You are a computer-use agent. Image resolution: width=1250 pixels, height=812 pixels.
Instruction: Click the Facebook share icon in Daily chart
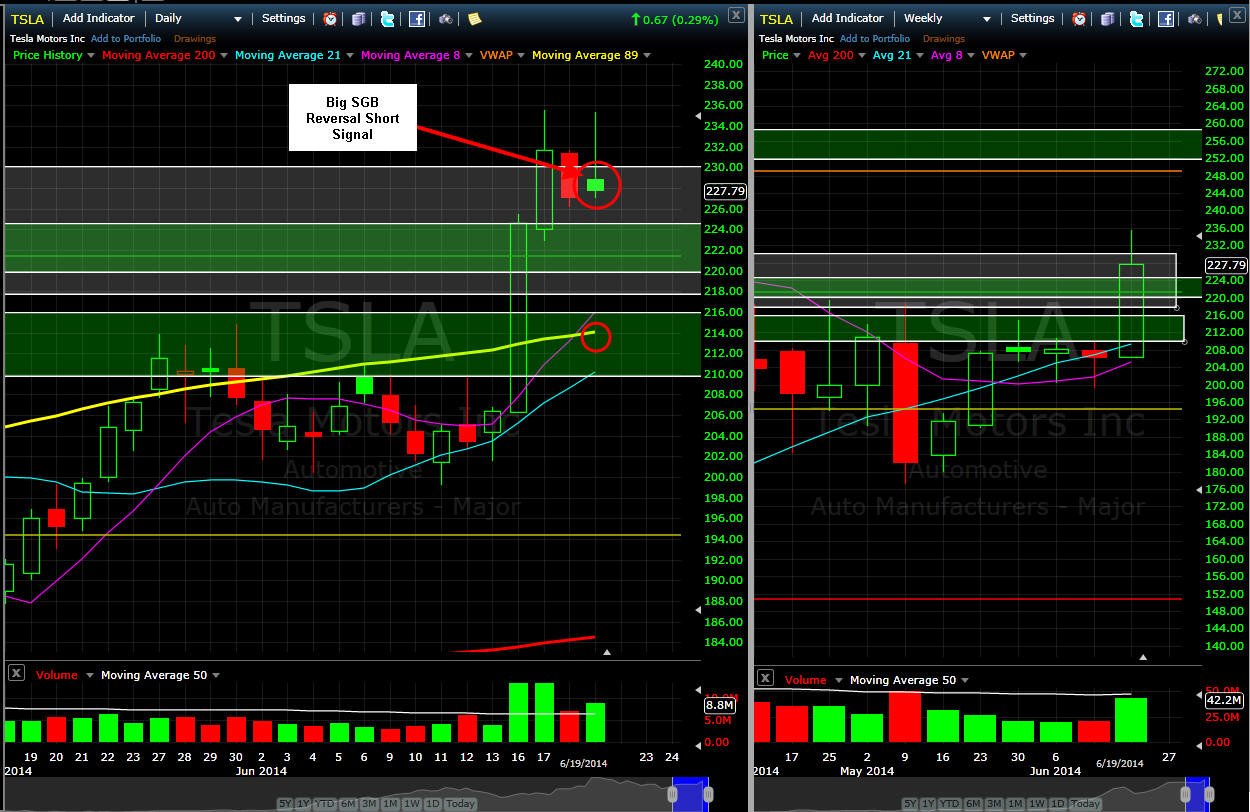click(417, 19)
